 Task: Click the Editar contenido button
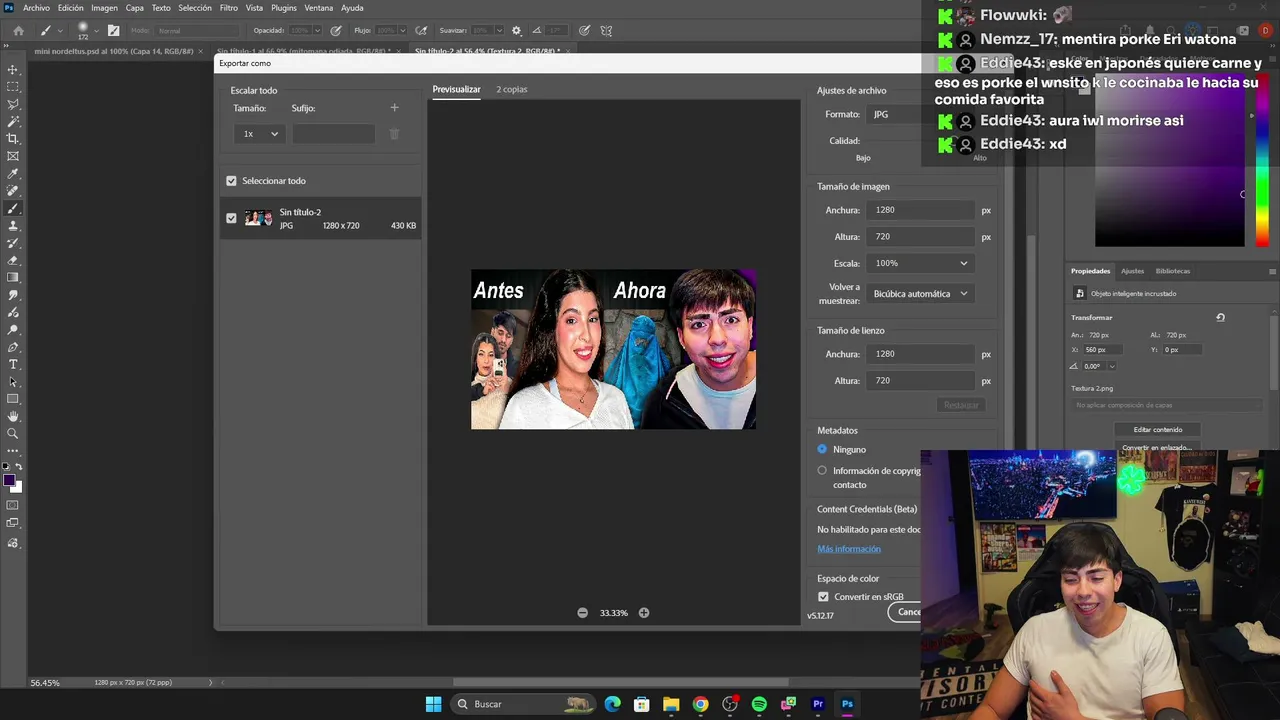click(1158, 430)
